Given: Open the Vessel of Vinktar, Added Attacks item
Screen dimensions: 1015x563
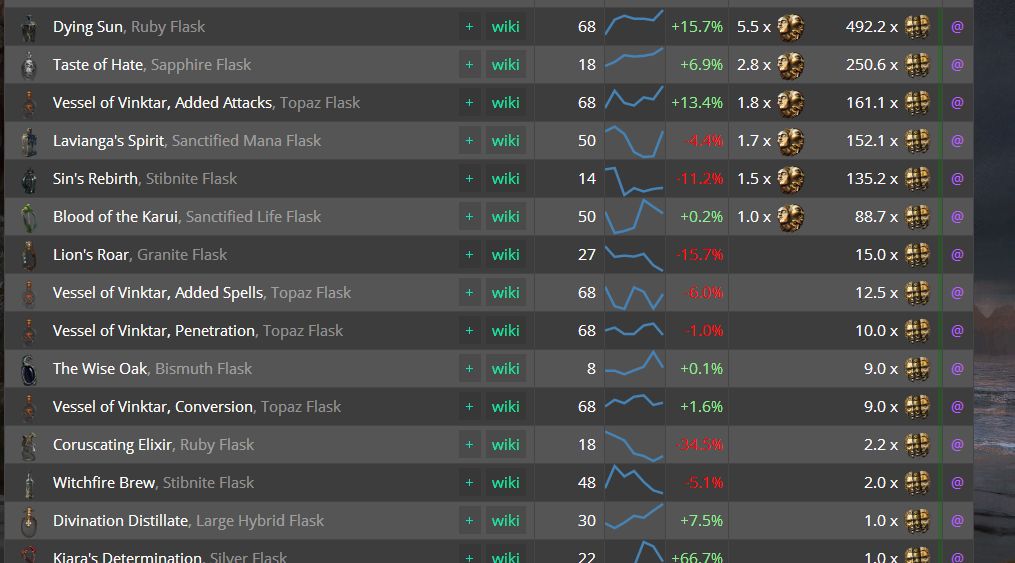Looking at the screenshot, I should (162, 103).
